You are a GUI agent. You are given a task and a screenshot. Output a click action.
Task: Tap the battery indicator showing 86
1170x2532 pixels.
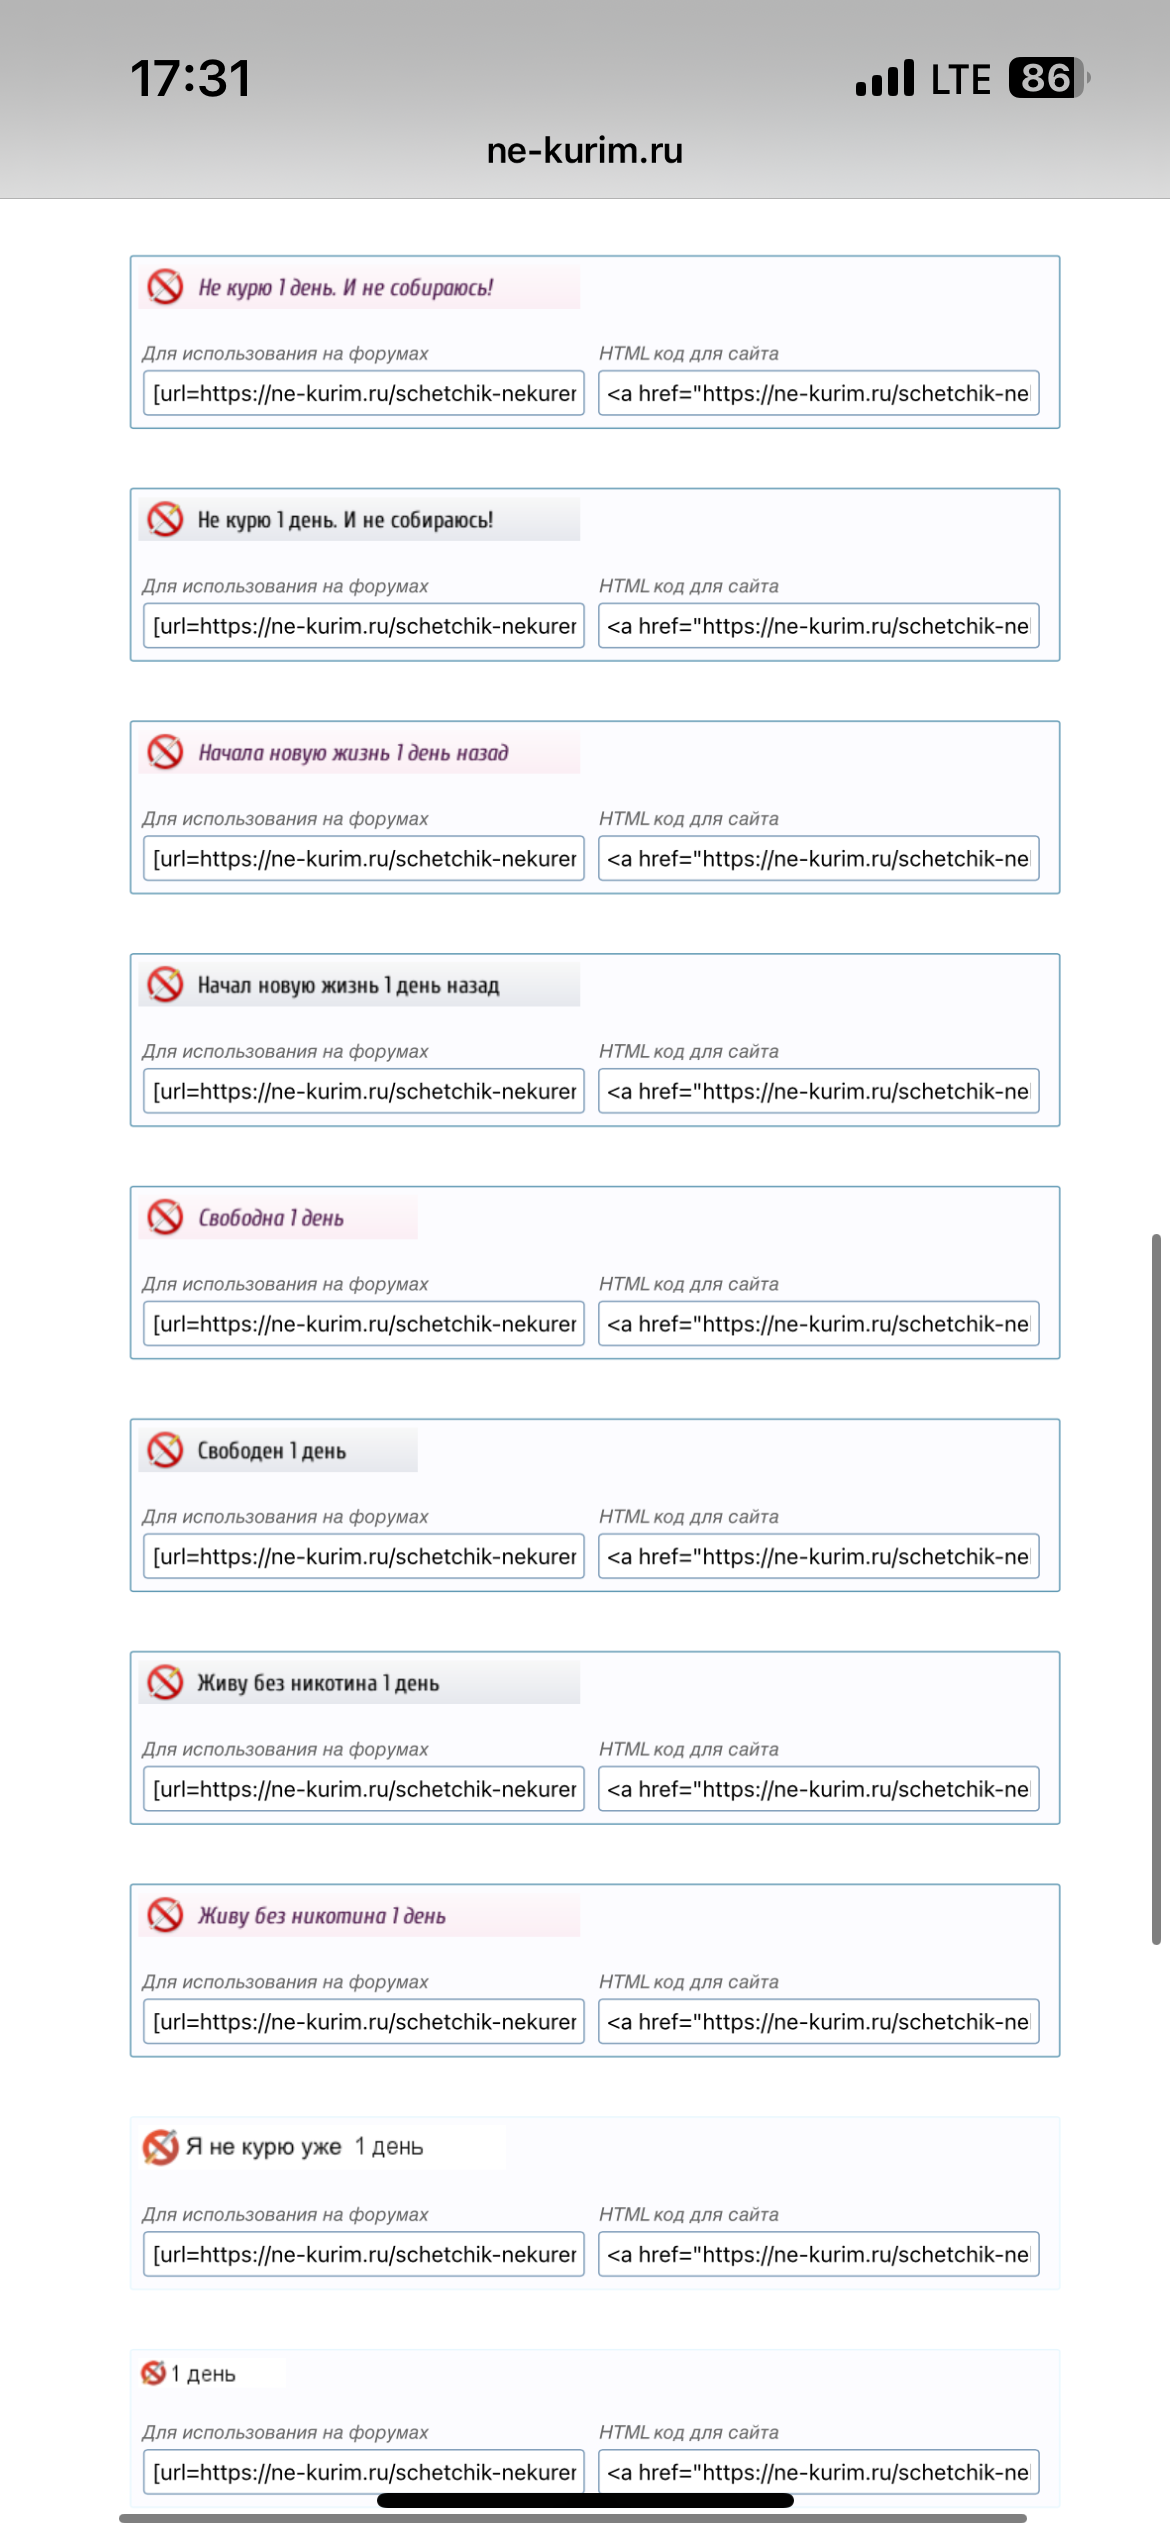1048,78
